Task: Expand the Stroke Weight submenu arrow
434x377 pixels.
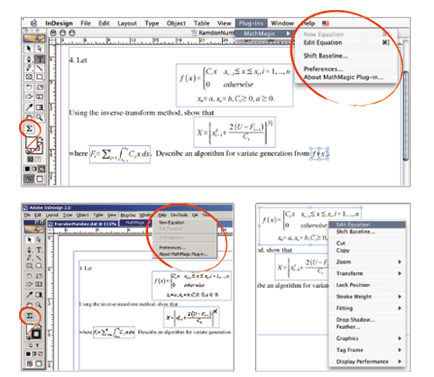Action: click(x=399, y=297)
